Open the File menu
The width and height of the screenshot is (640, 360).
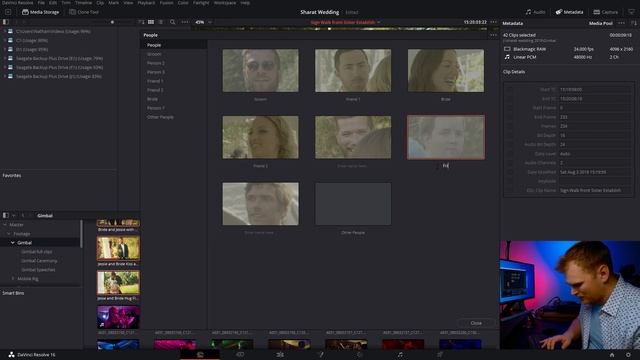pos(41,2)
